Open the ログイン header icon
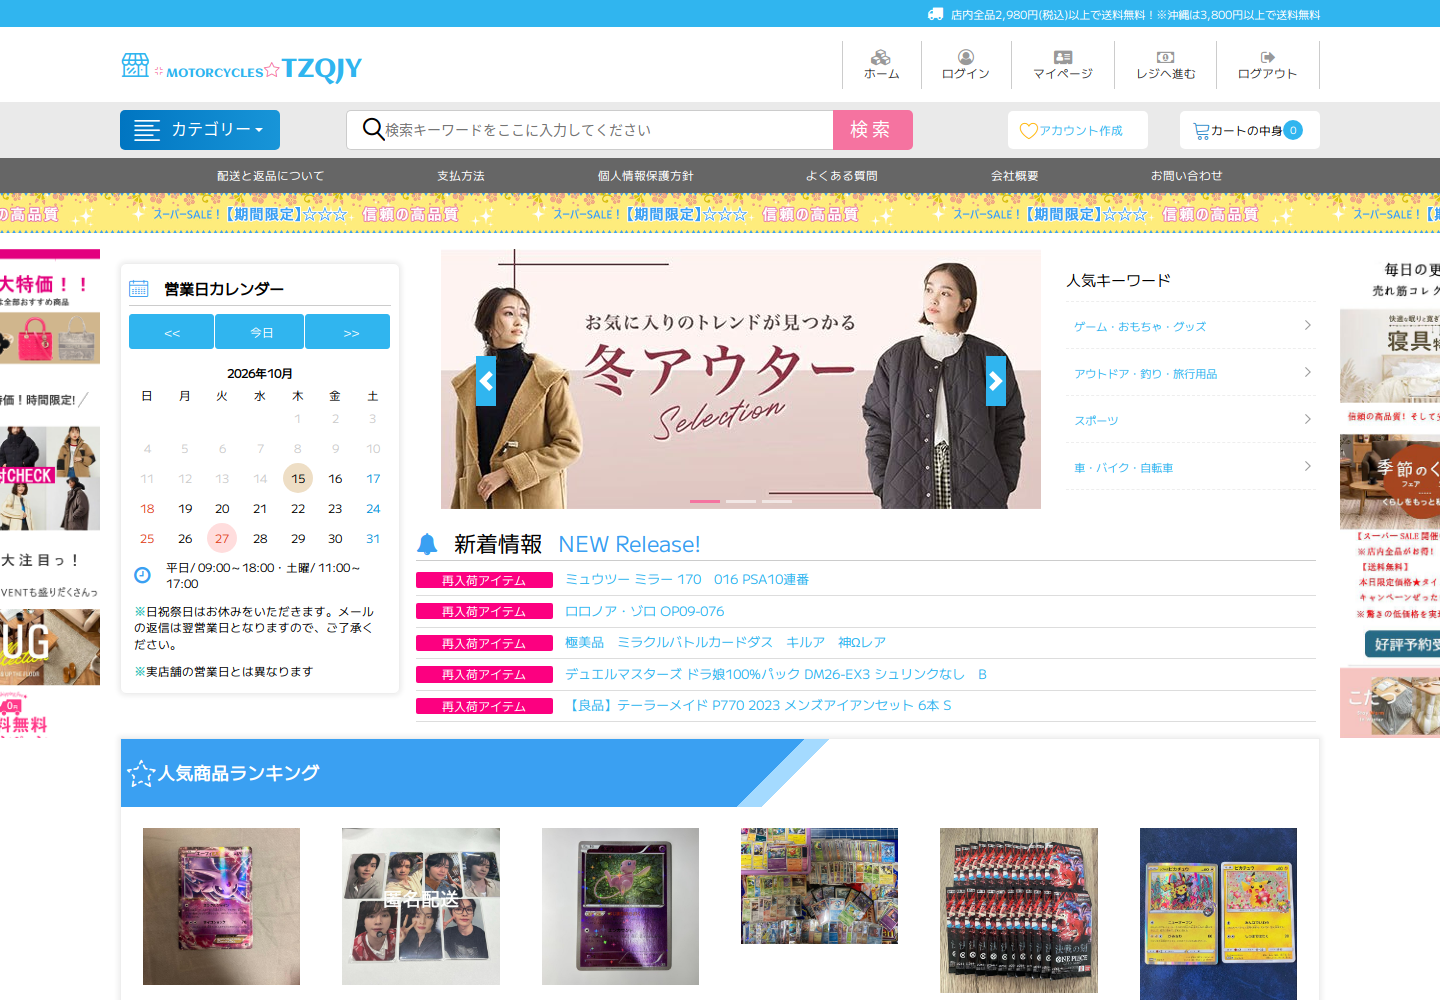 pyautogui.click(x=965, y=65)
